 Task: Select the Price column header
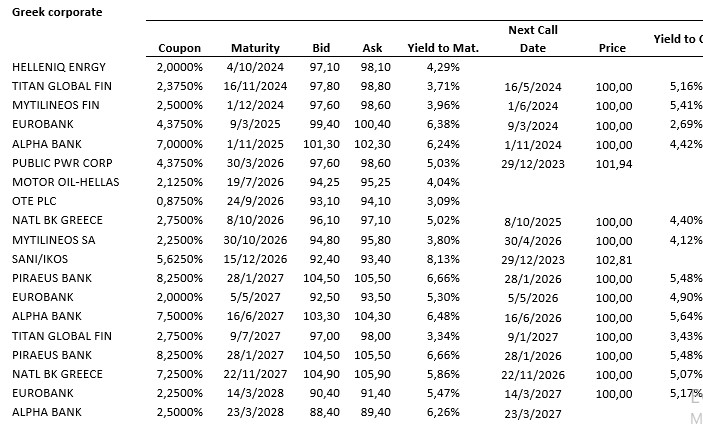[612, 48]
